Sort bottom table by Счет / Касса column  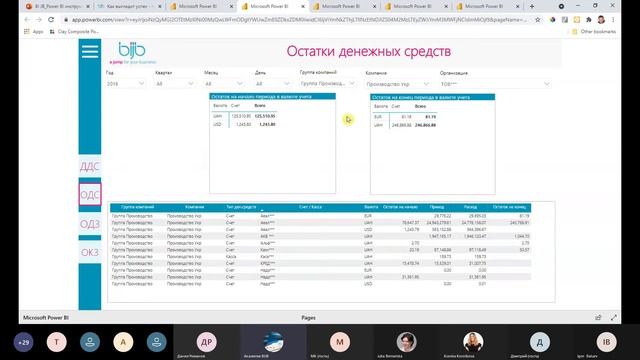tap(310, 207)
